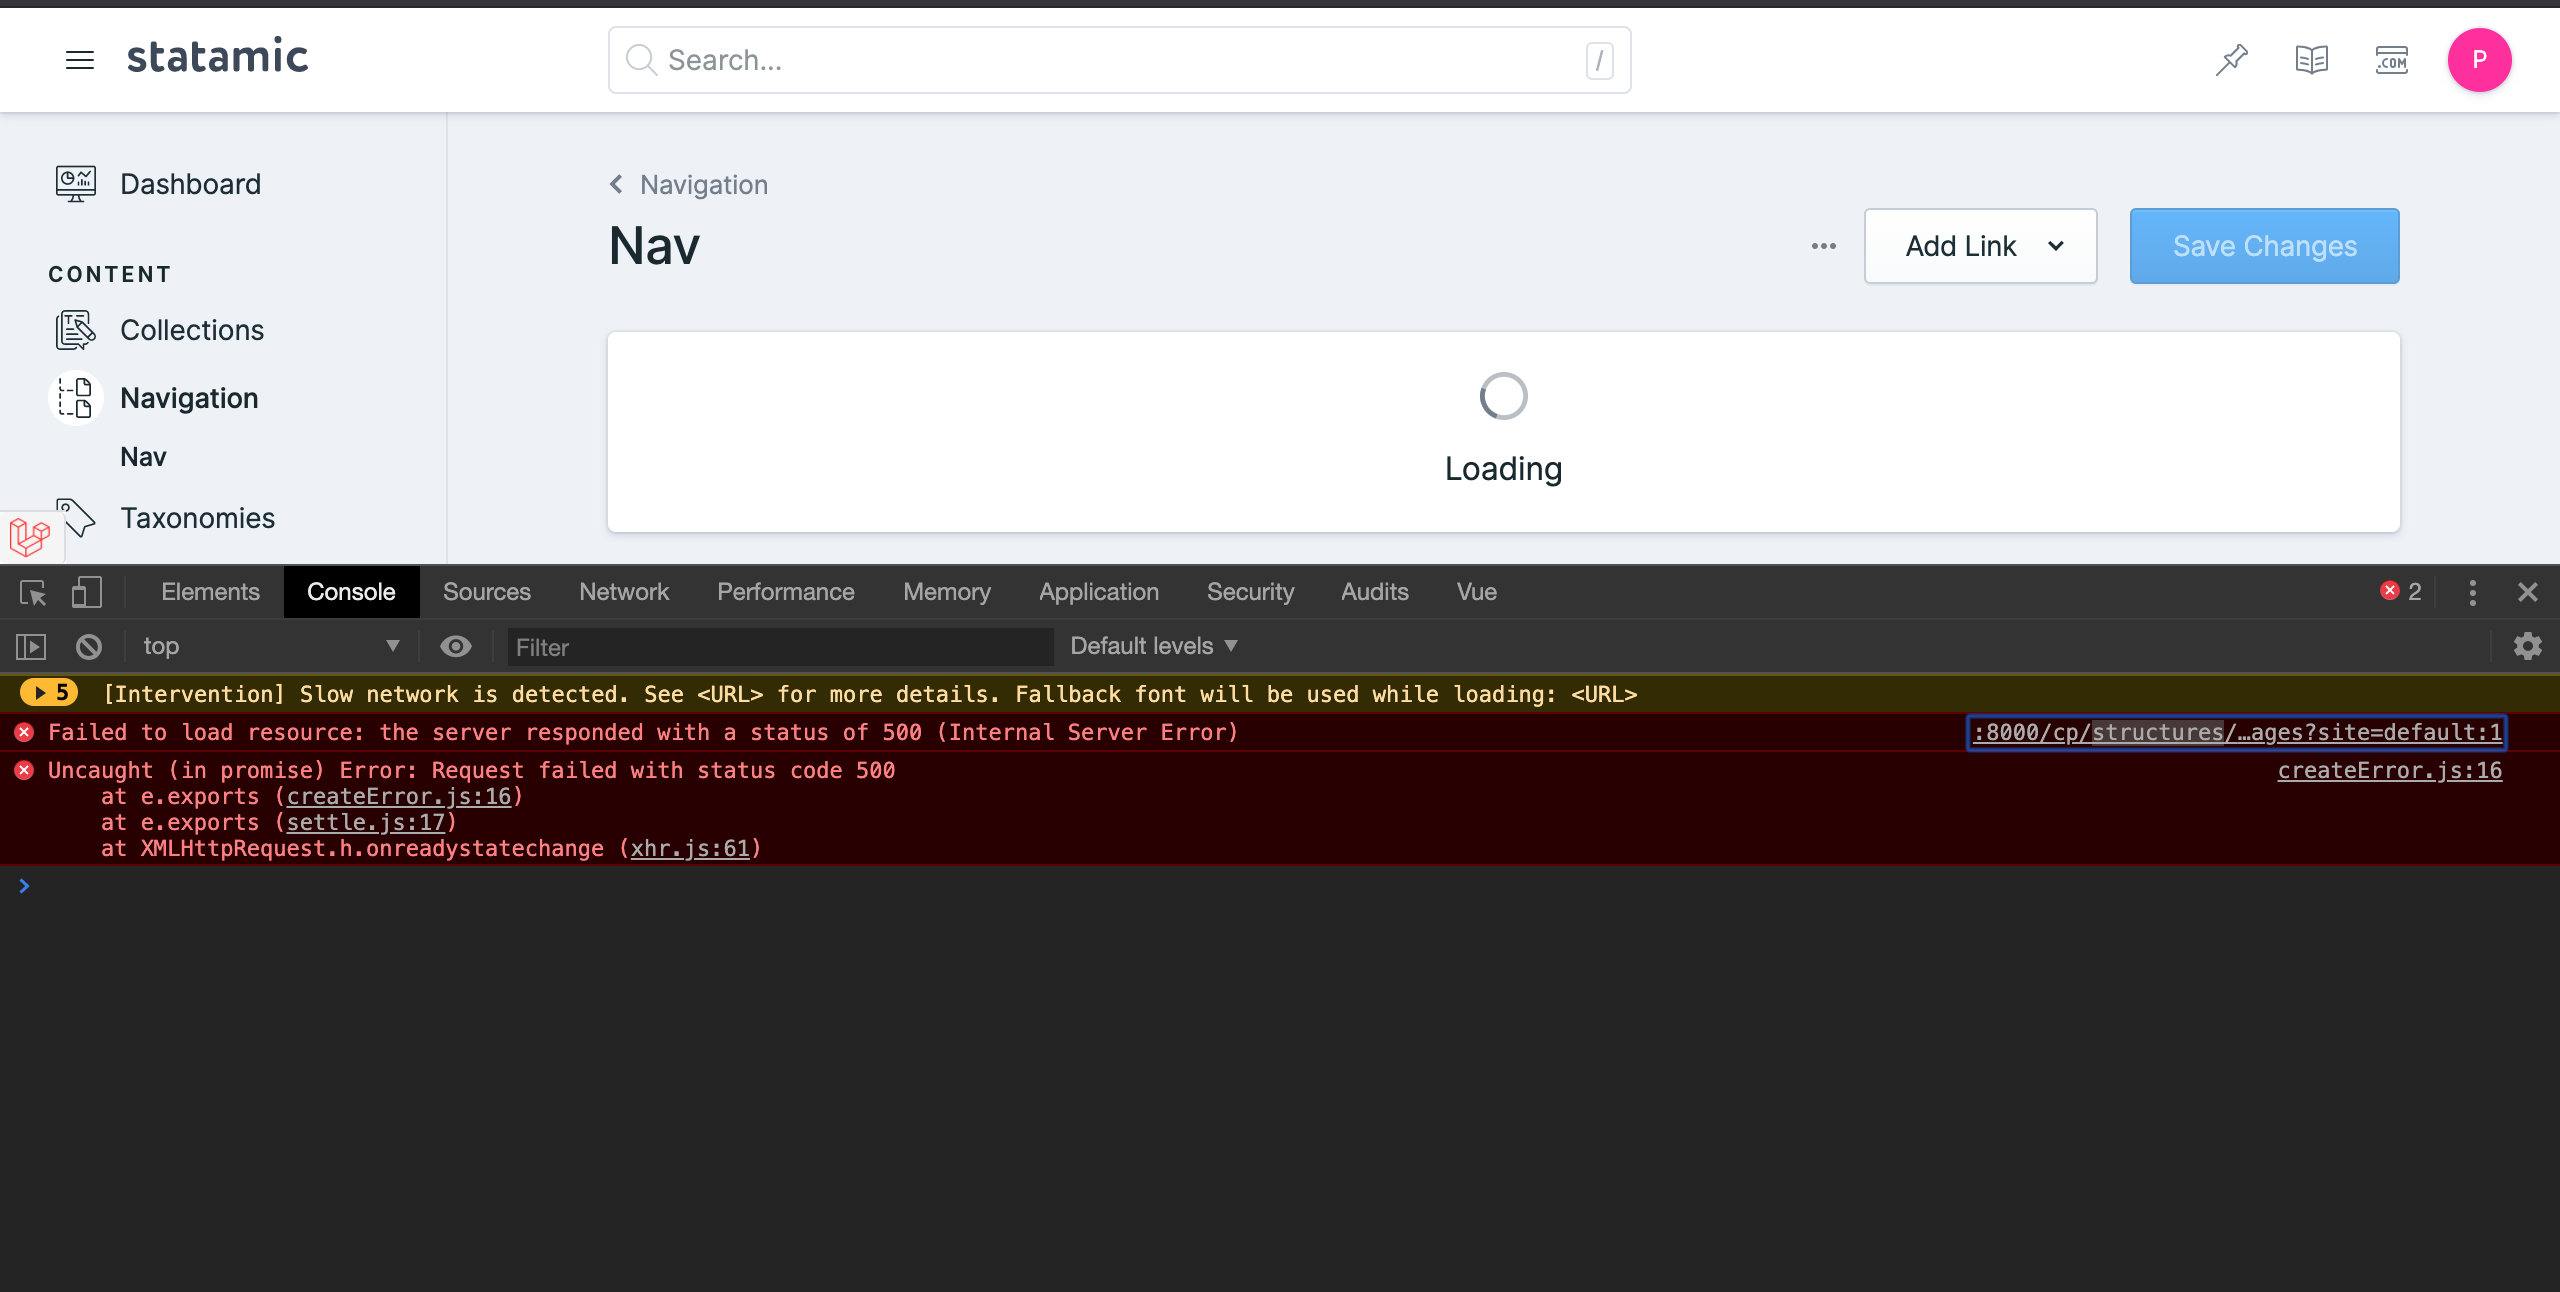Pin the navigation sidebar
Screen dimensions: 2560x1292
coord(2231,60)
